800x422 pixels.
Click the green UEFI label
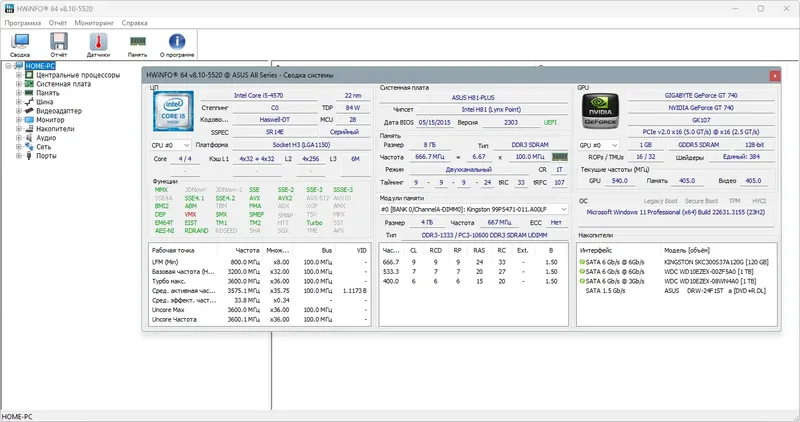click(x=550, y=122)
